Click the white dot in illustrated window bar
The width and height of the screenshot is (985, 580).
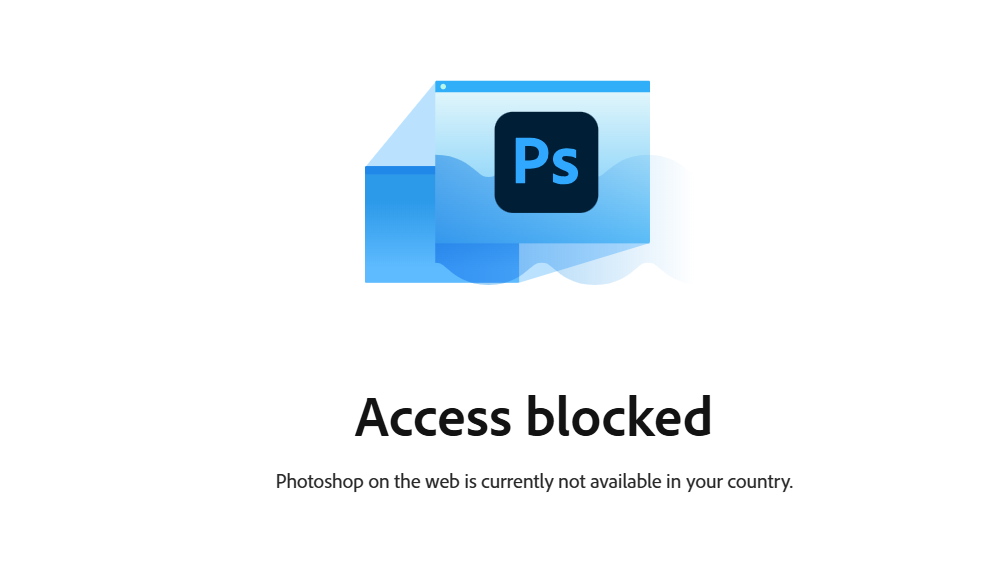(x=443, y=87)
